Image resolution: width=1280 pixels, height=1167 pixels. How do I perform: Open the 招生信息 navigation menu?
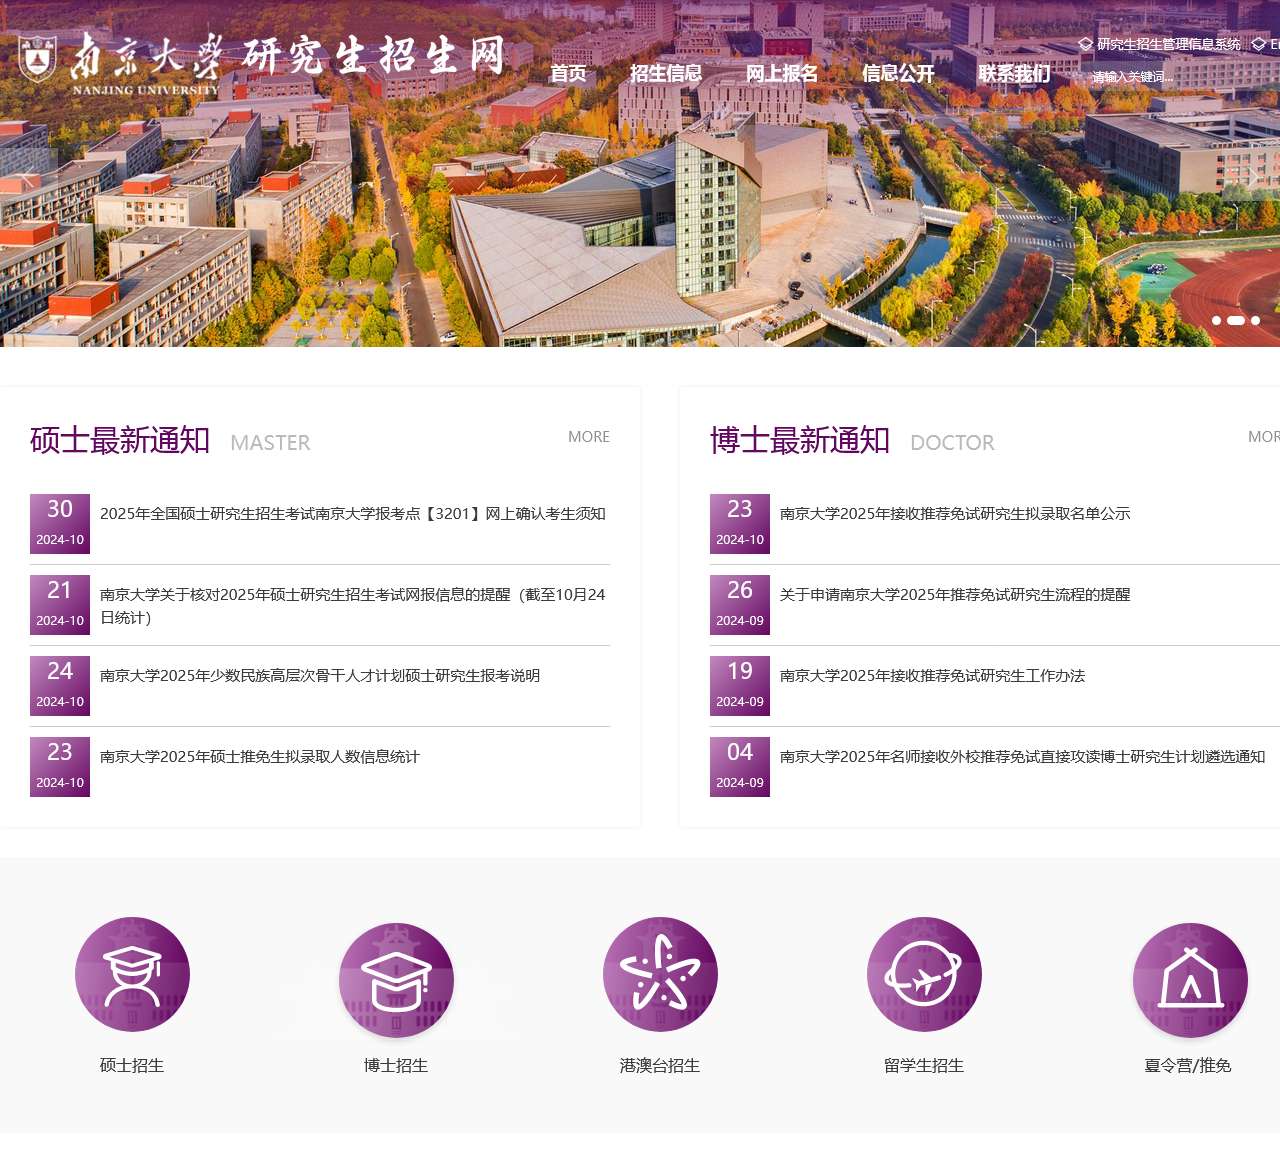pos(666,73)
